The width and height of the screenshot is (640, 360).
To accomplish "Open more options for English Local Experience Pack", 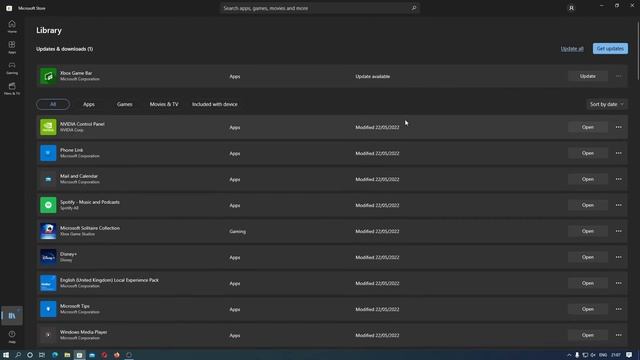I will [619, 283].
